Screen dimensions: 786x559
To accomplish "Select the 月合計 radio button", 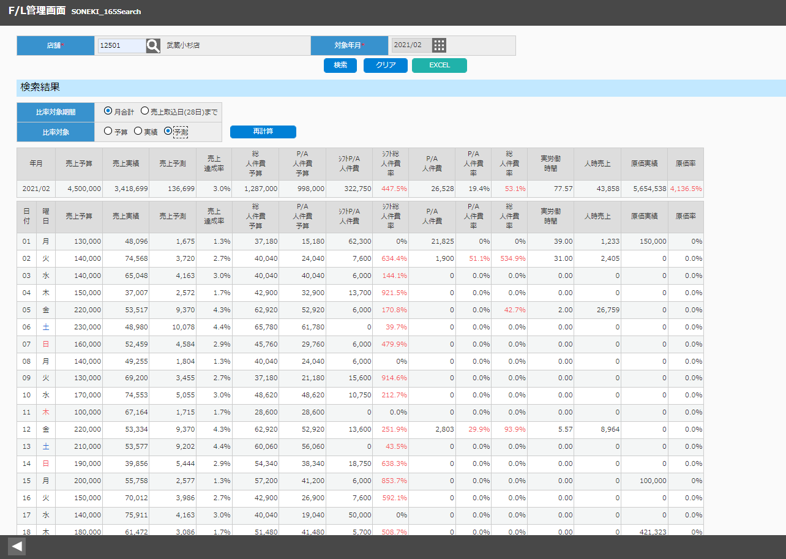I will [108, 111].
